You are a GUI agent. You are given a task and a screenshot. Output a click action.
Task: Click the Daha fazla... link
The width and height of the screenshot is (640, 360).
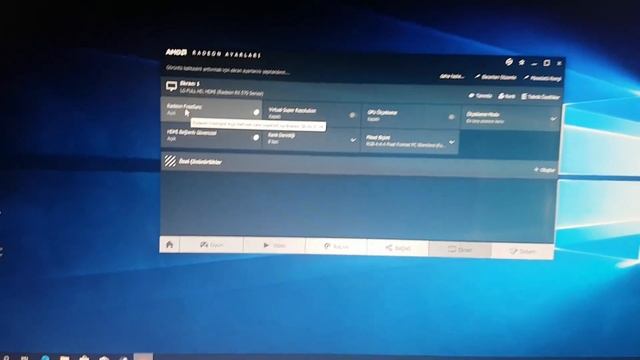451,76
